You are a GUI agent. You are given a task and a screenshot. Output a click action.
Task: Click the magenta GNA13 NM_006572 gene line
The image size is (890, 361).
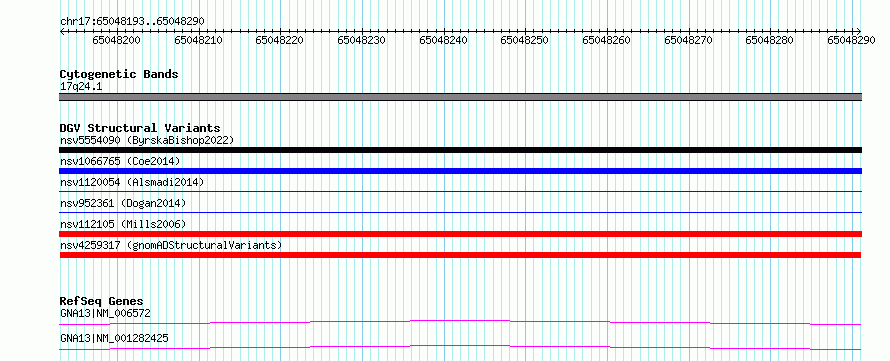pyautogui.click(x=460, y=322)
